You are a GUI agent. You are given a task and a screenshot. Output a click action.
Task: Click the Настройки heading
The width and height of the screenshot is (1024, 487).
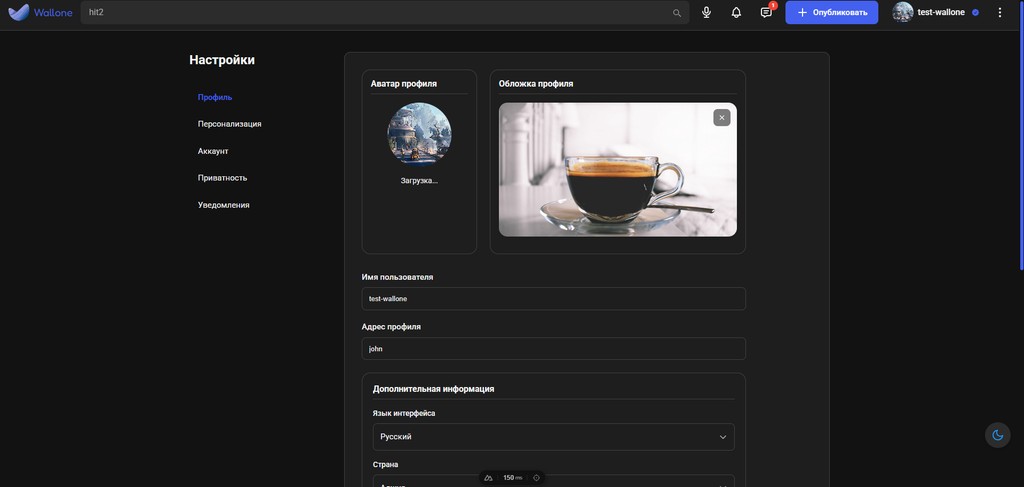click(222, 60)
